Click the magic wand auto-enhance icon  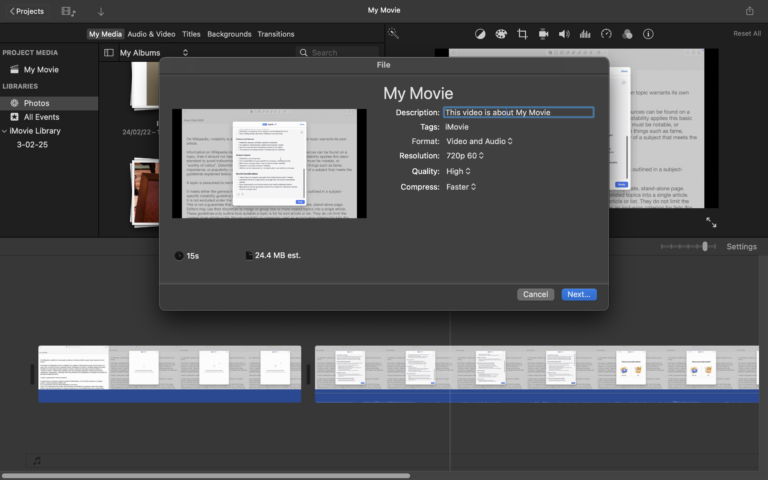394,34
